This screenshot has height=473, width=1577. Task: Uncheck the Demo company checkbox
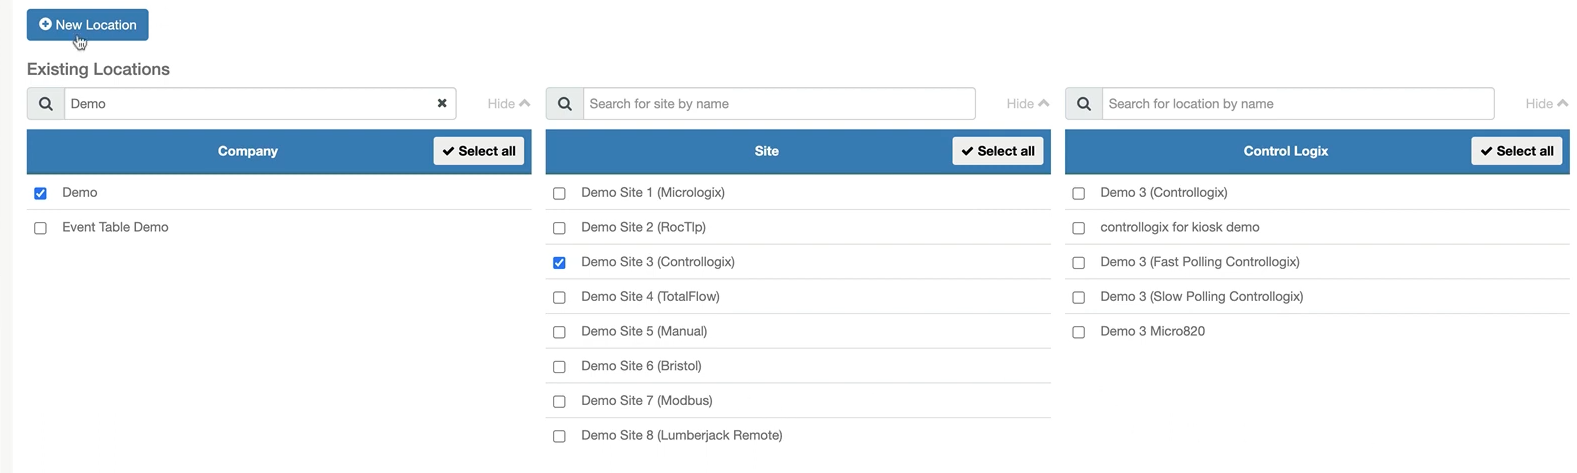(x=41, y=194)
